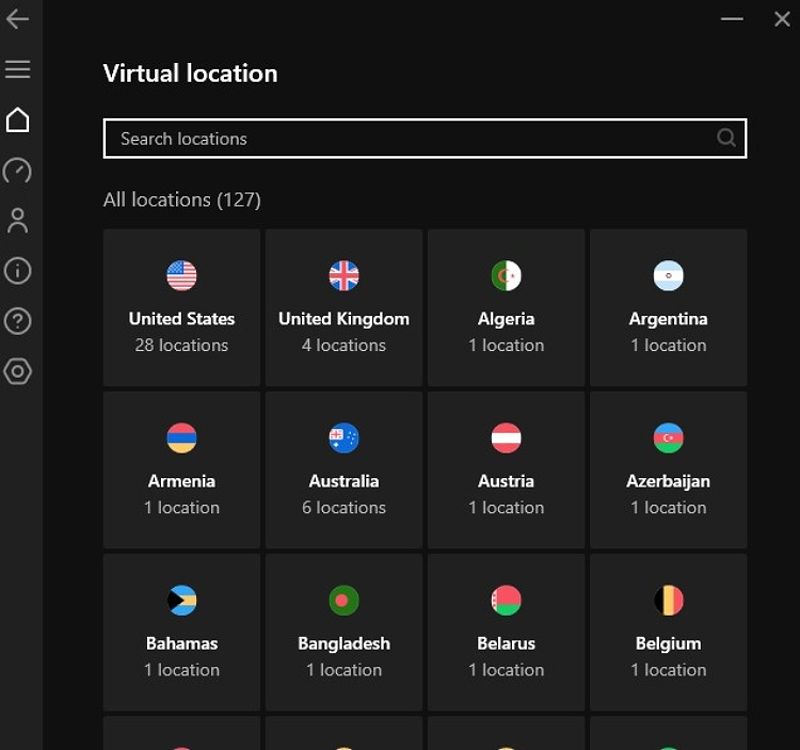800x750 pixels.
Task: Click the '6 locations' text
Action: tap(344, 508)
